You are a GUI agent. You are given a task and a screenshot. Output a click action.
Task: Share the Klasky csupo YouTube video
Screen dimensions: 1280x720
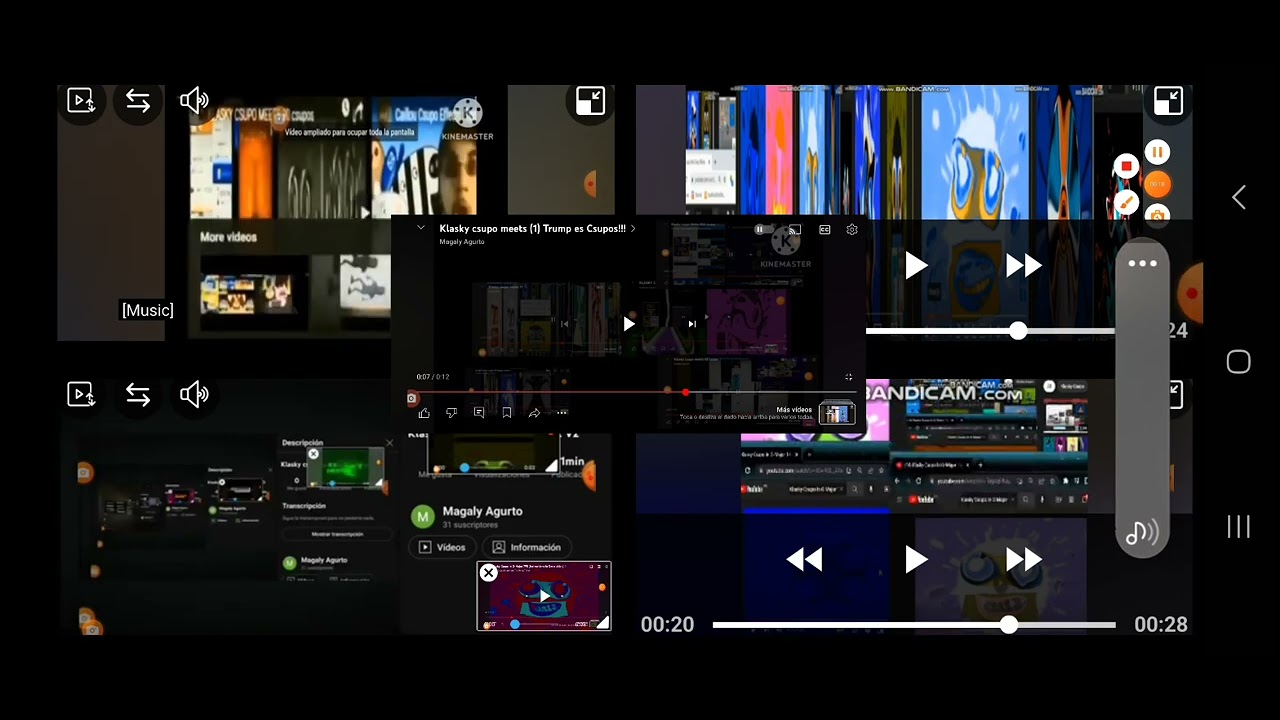tap(534, 413)
